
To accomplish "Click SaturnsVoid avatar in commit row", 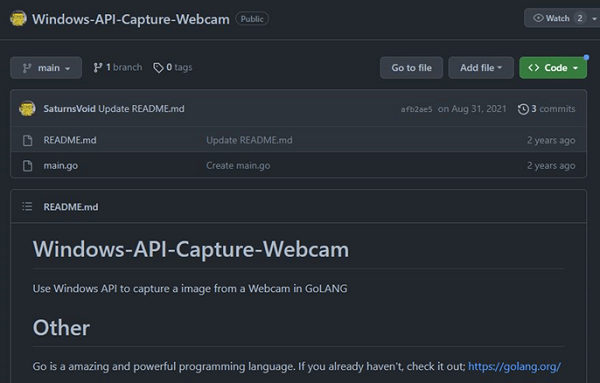I will pos(27,109).
